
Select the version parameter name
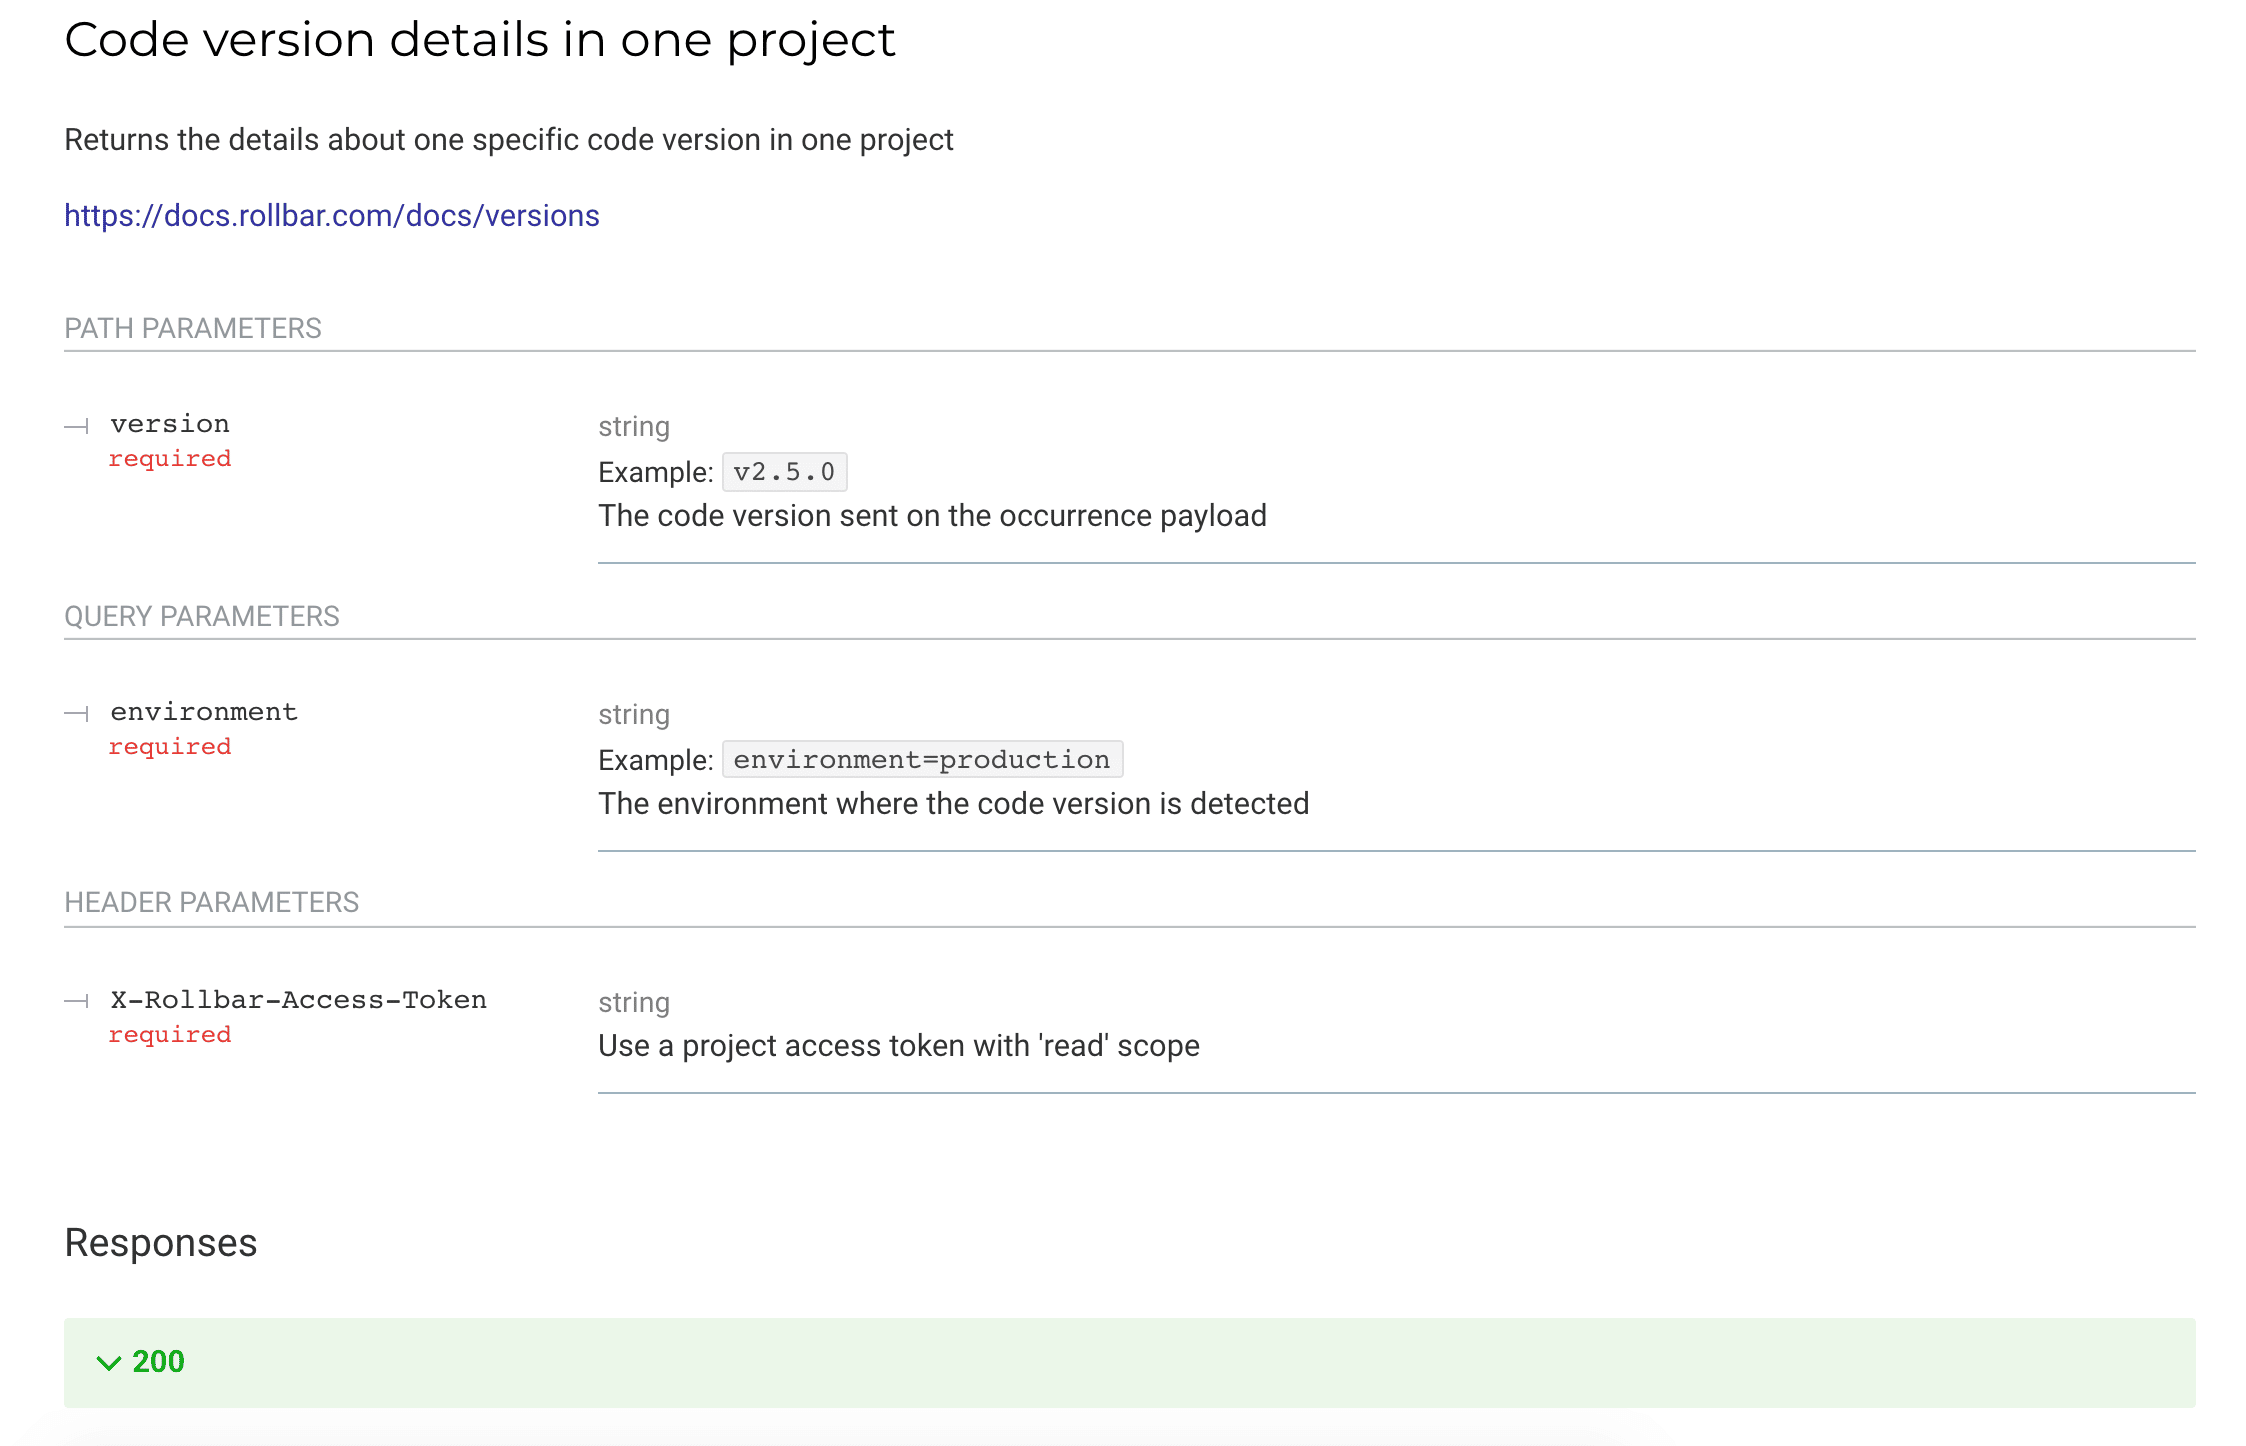click(170, 424)
